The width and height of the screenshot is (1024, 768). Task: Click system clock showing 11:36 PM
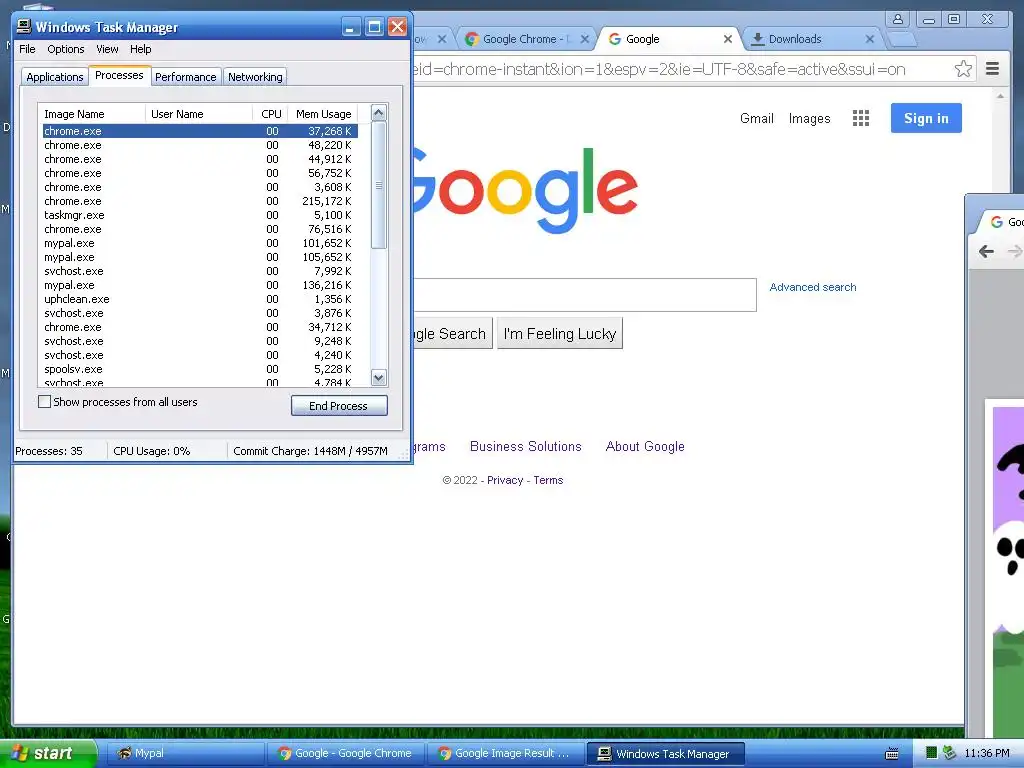[x=986, y=753]
